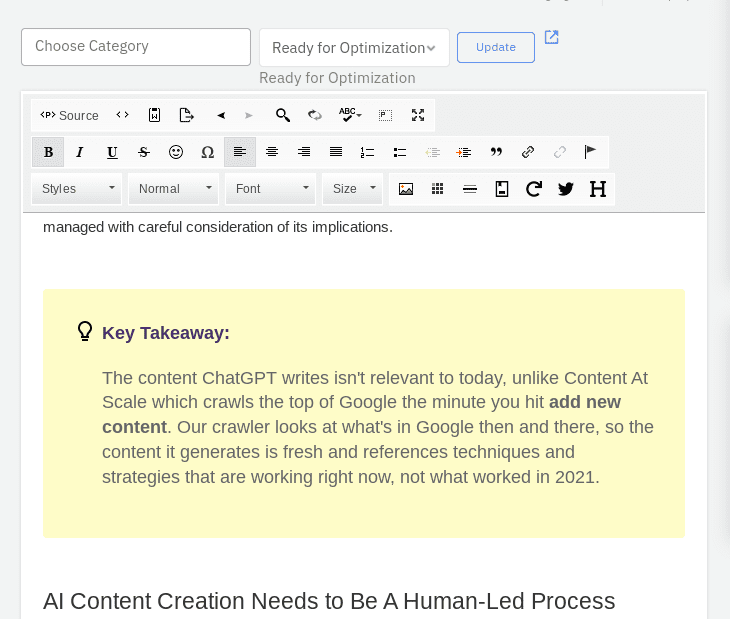The image size is (730, 619).
Task: Toggle bold formatting
Action: click(x=48, y=152)
